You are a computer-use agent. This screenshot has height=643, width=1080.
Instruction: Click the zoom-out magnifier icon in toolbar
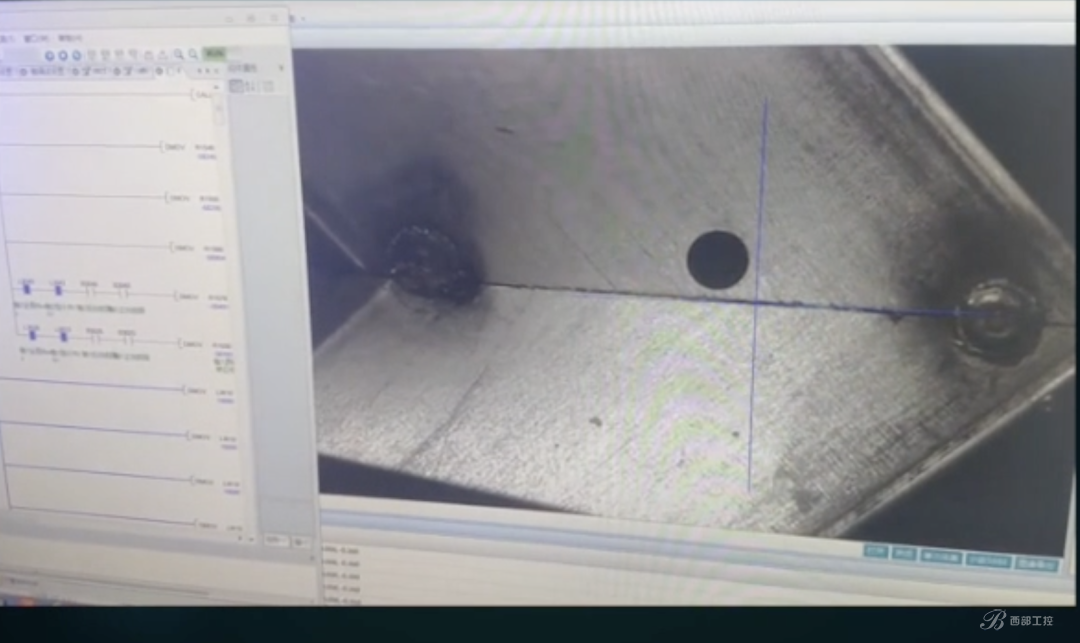[194, 54]
